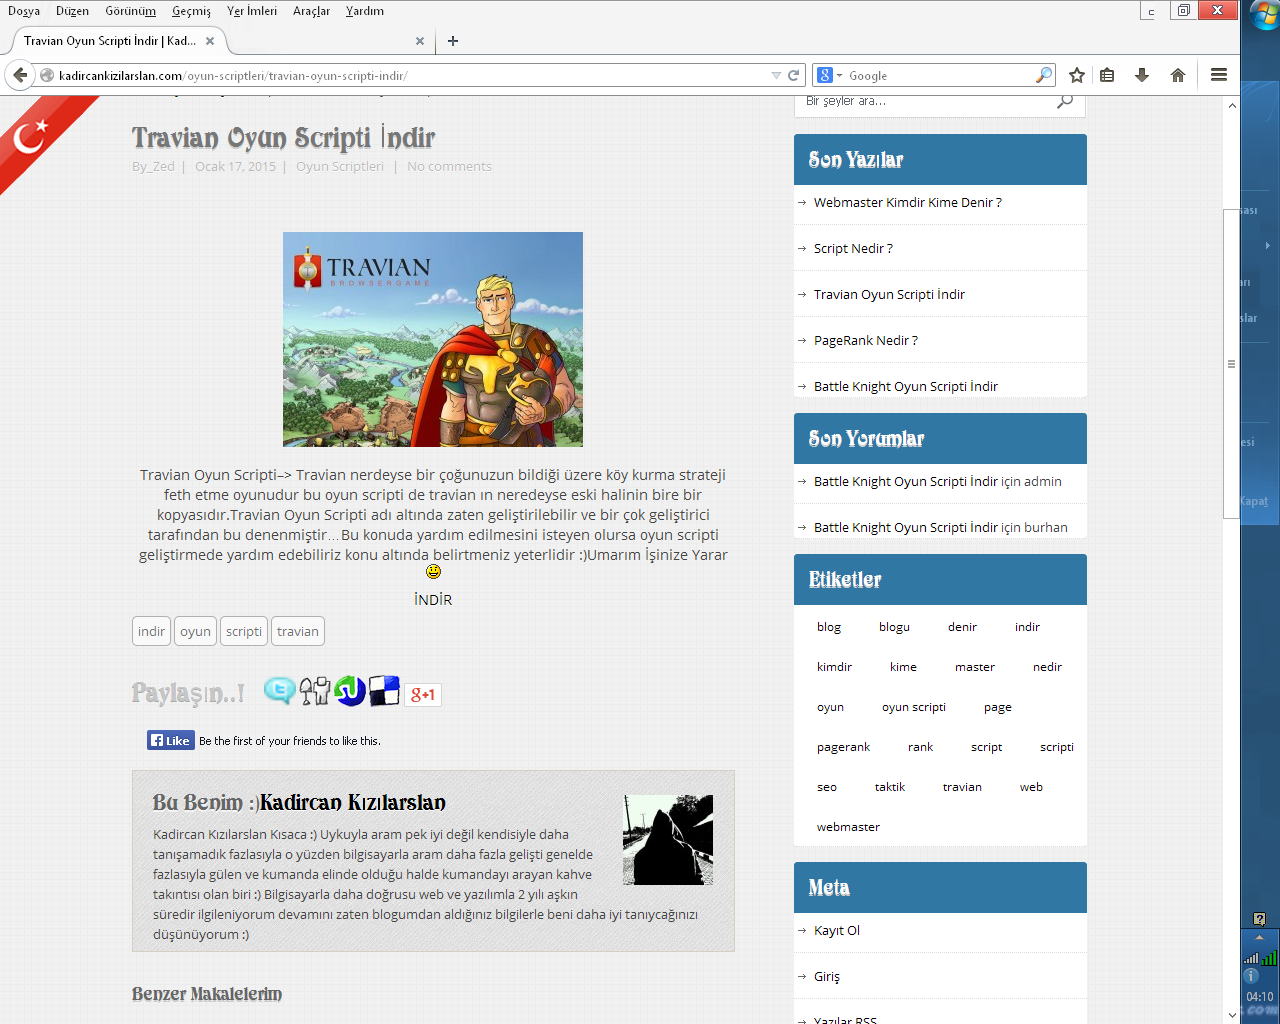
Task: Close the Travian Oyun Scripti tab
Action: (x=210, y=41)
